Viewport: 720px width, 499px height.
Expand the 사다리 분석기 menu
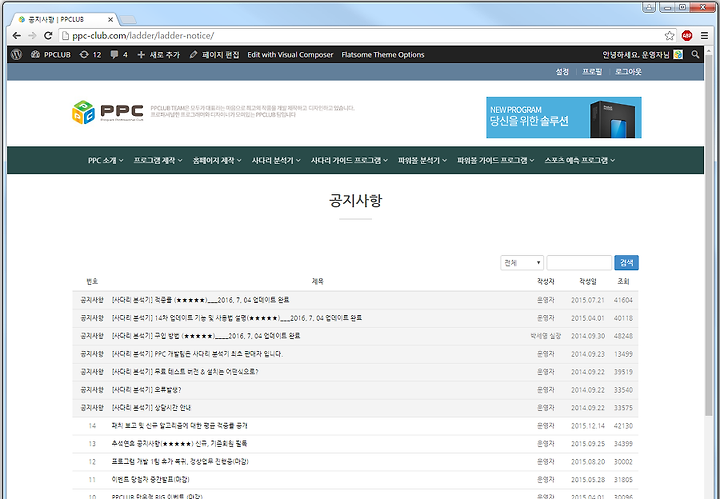click(276, 160)
